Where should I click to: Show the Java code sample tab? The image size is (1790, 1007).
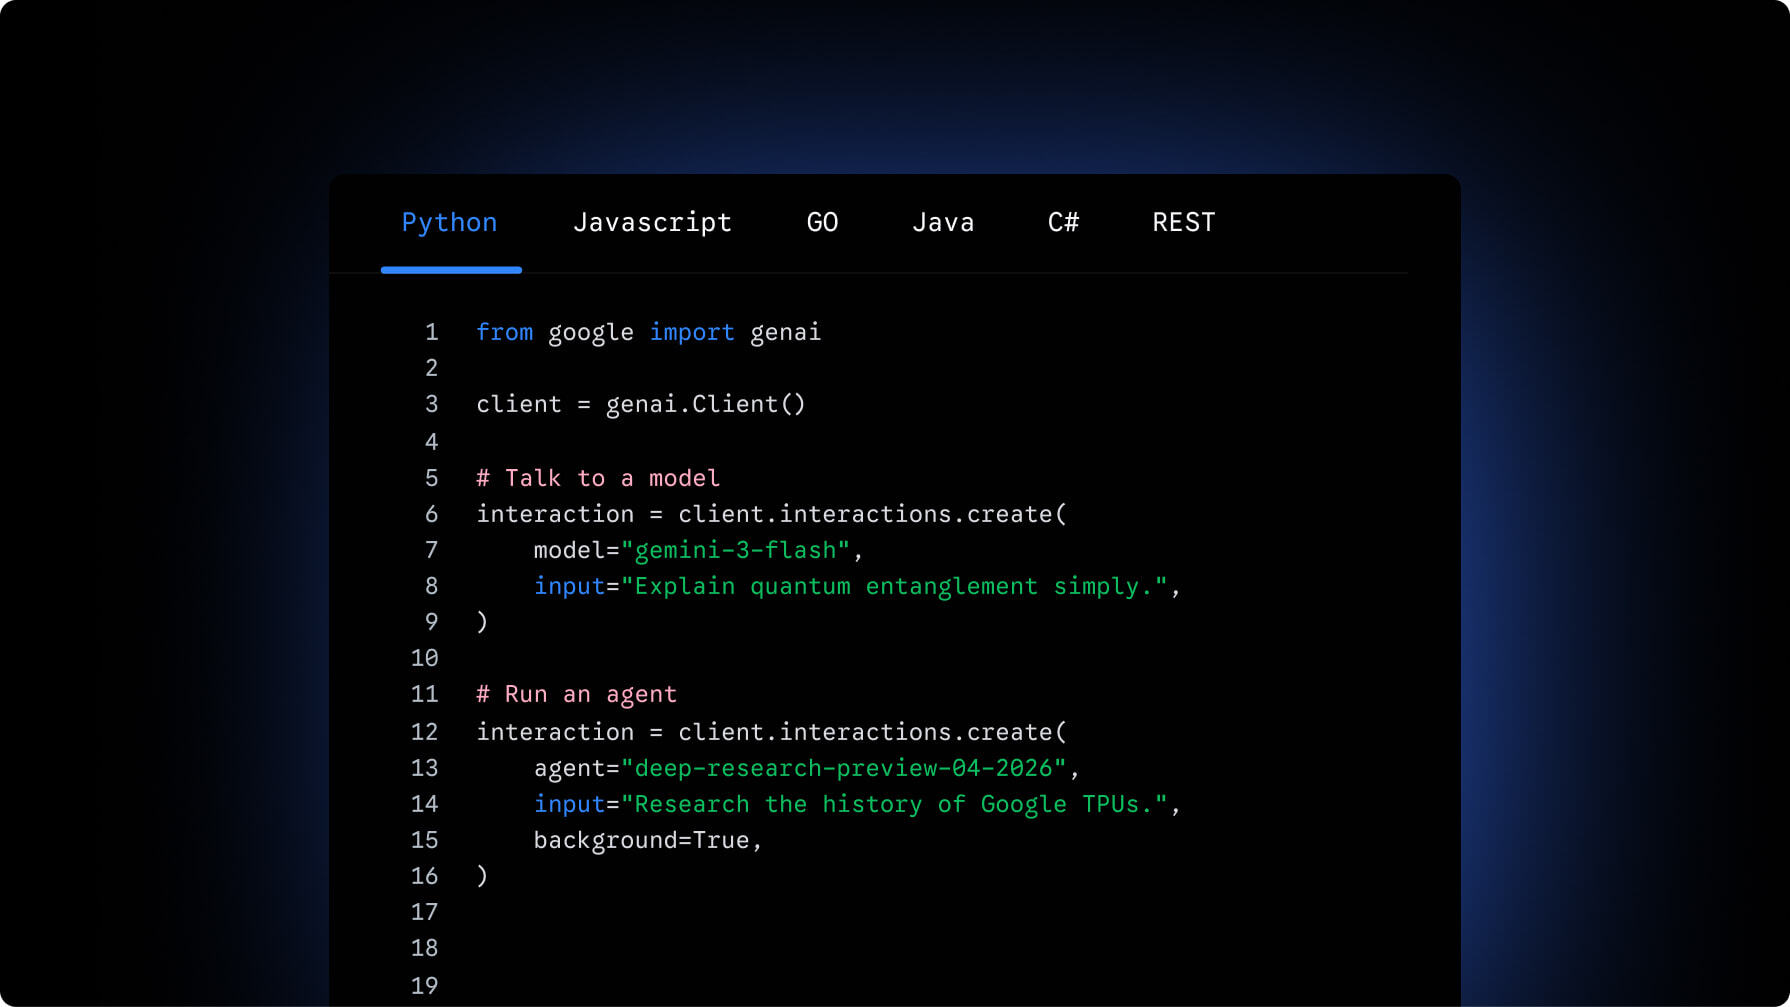pyautogui.click(x=943, y=222)
